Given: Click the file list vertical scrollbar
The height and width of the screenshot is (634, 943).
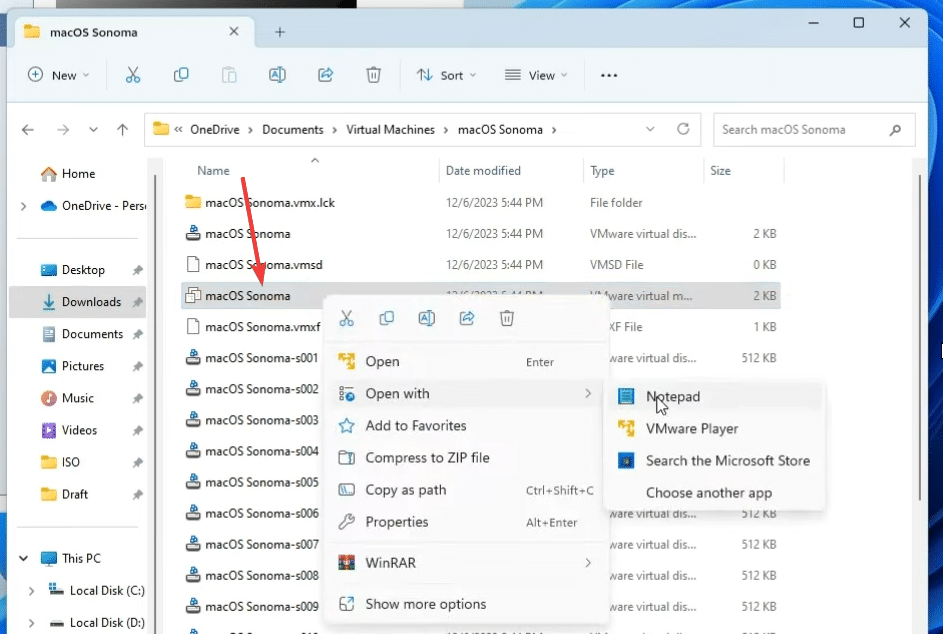Looking at the screenshot, I should 920,337.
